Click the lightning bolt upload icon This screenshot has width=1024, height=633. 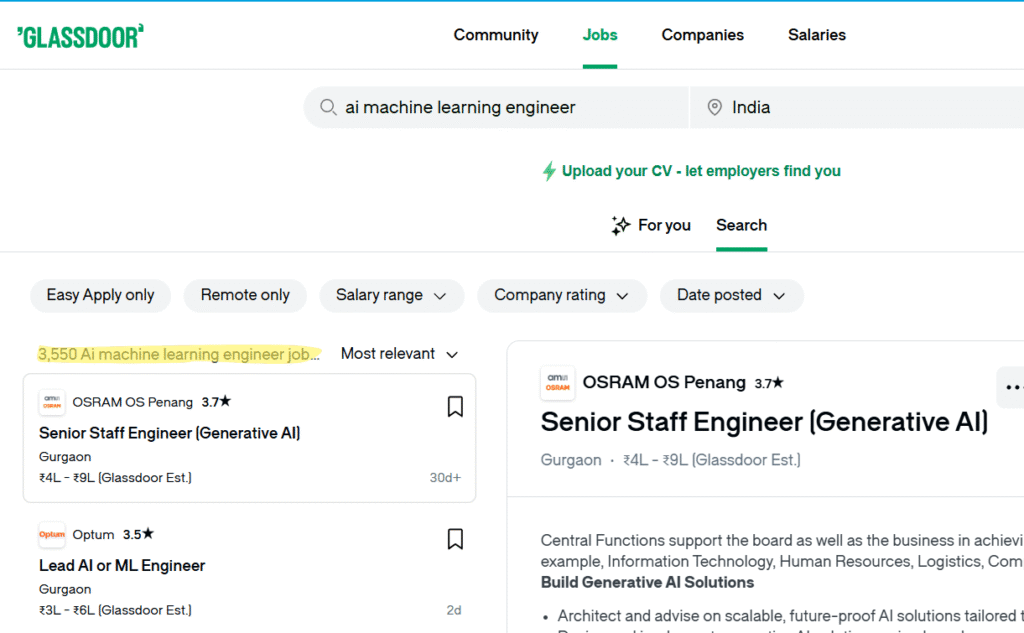pyautogui.click(x=549, y=171)
